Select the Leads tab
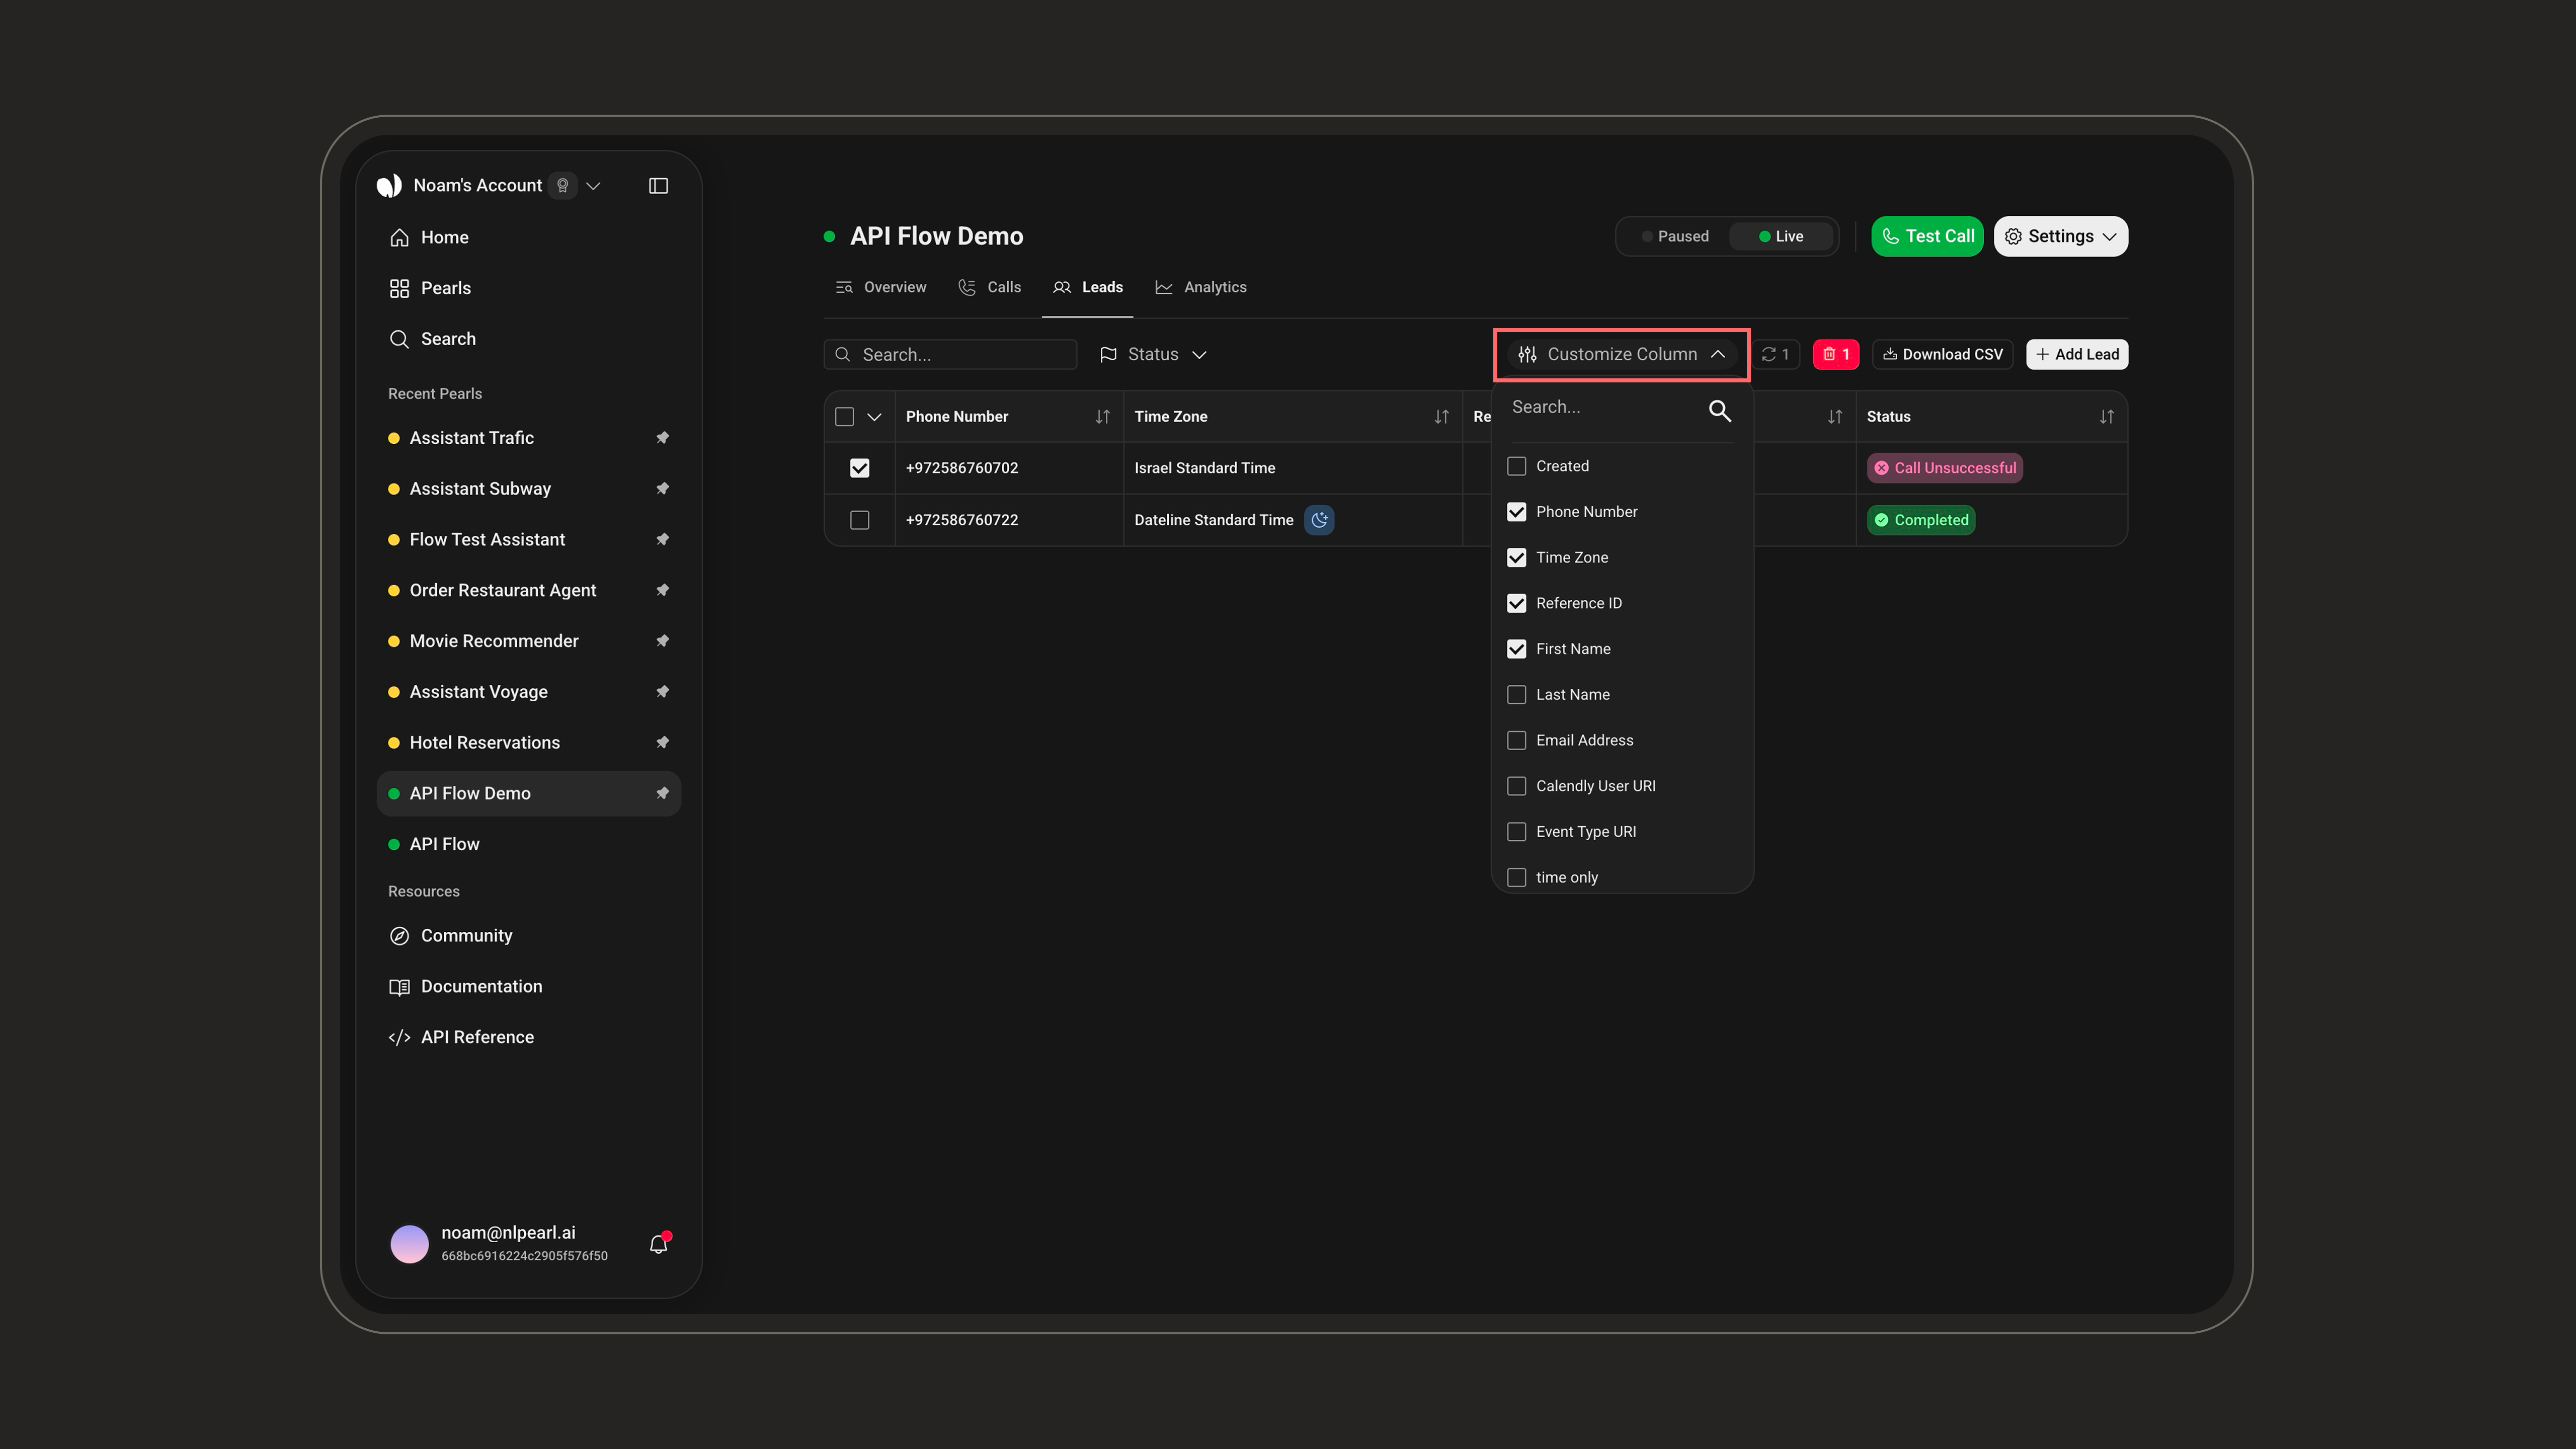The height and width of the screenshot is (1449, 2576). [1088, 288]
